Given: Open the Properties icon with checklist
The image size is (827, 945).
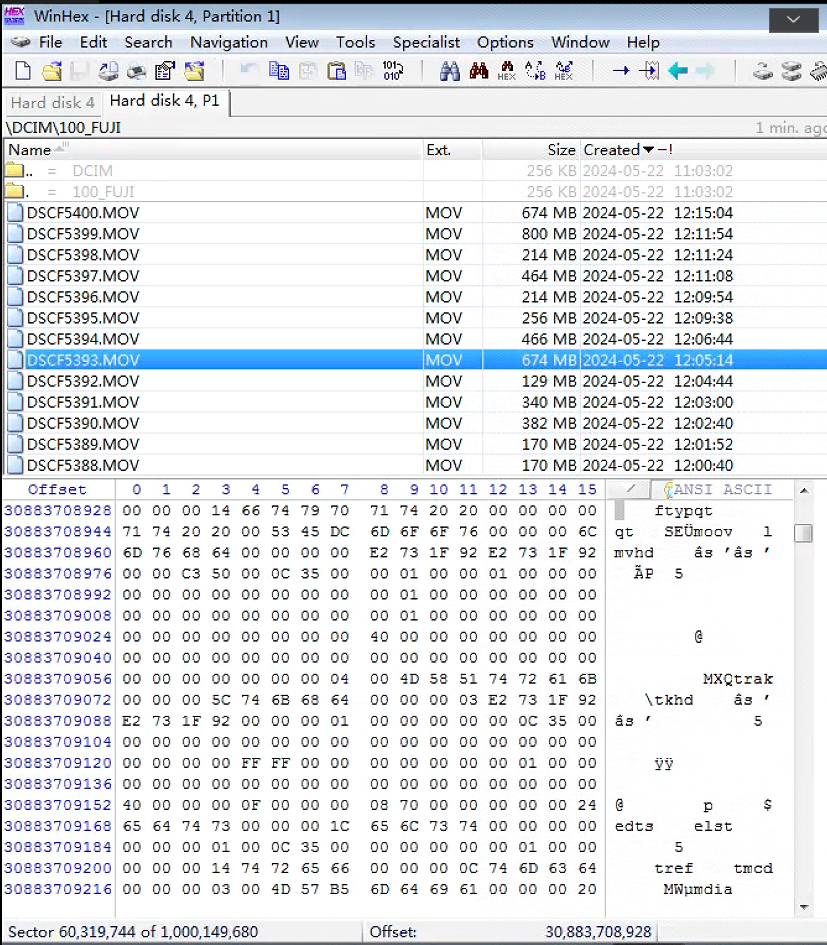Looking at the screenshot, I should pyautogui.click(x=165, y=71).
